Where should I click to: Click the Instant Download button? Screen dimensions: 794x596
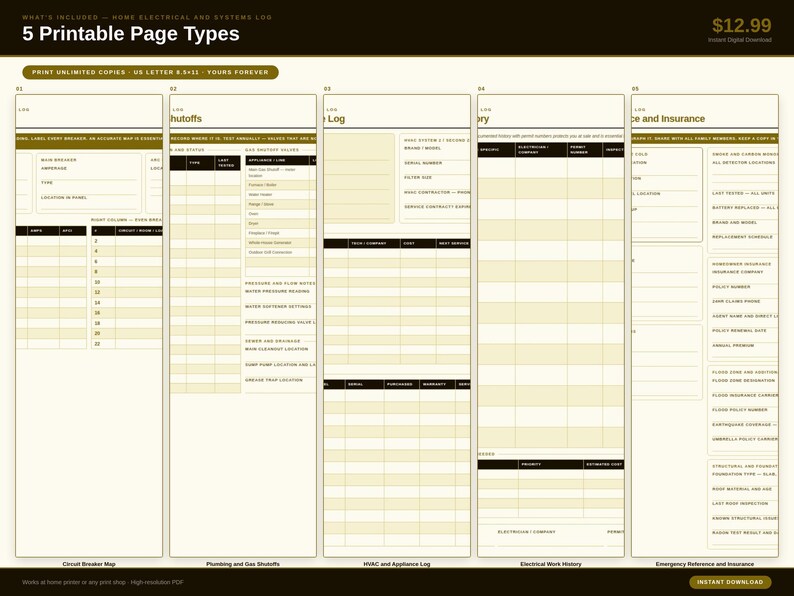[730, 582]
